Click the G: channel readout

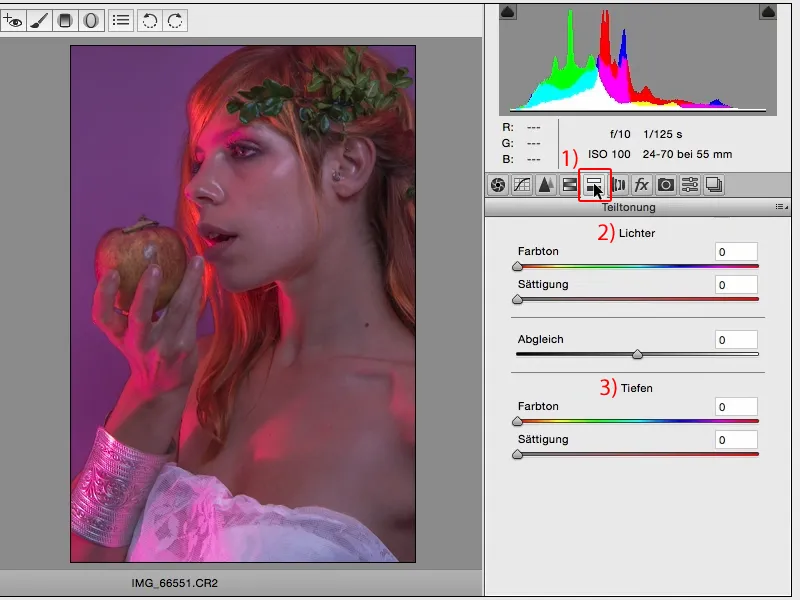pos(521,143)
